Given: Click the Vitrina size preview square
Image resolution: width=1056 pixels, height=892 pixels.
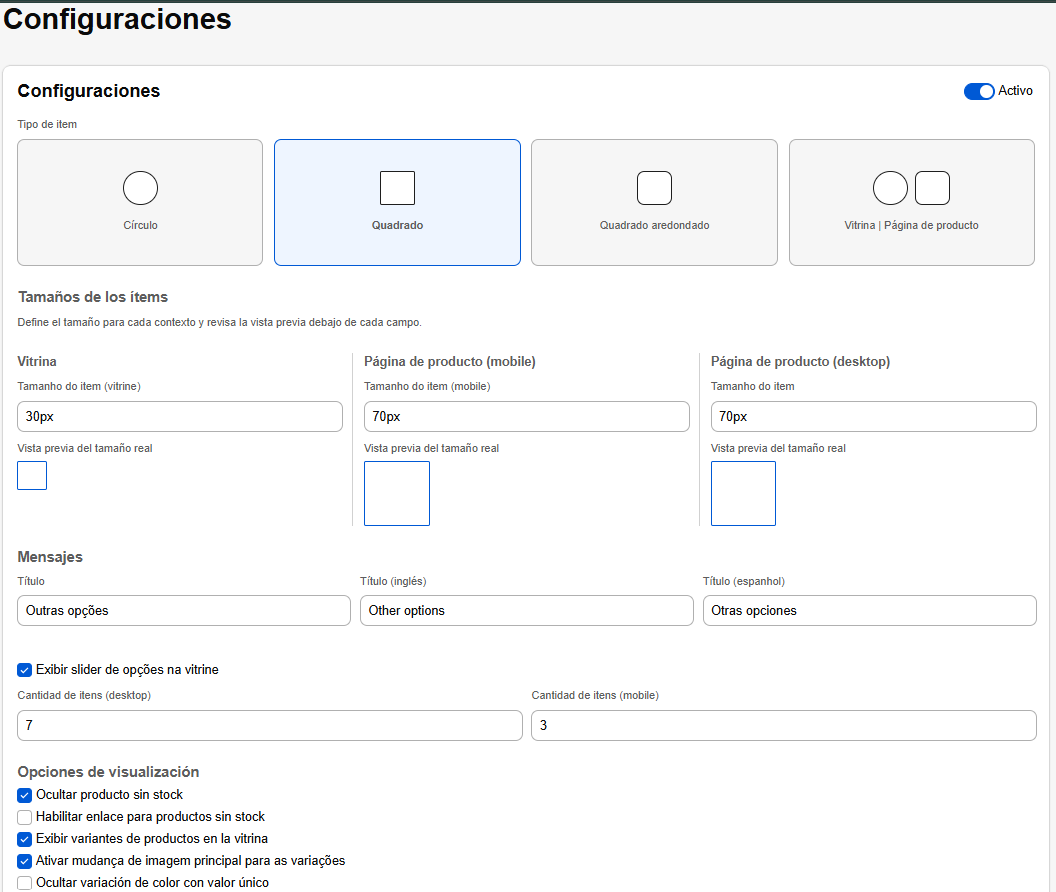Looking at the screenshot, I should coord(32,476).
